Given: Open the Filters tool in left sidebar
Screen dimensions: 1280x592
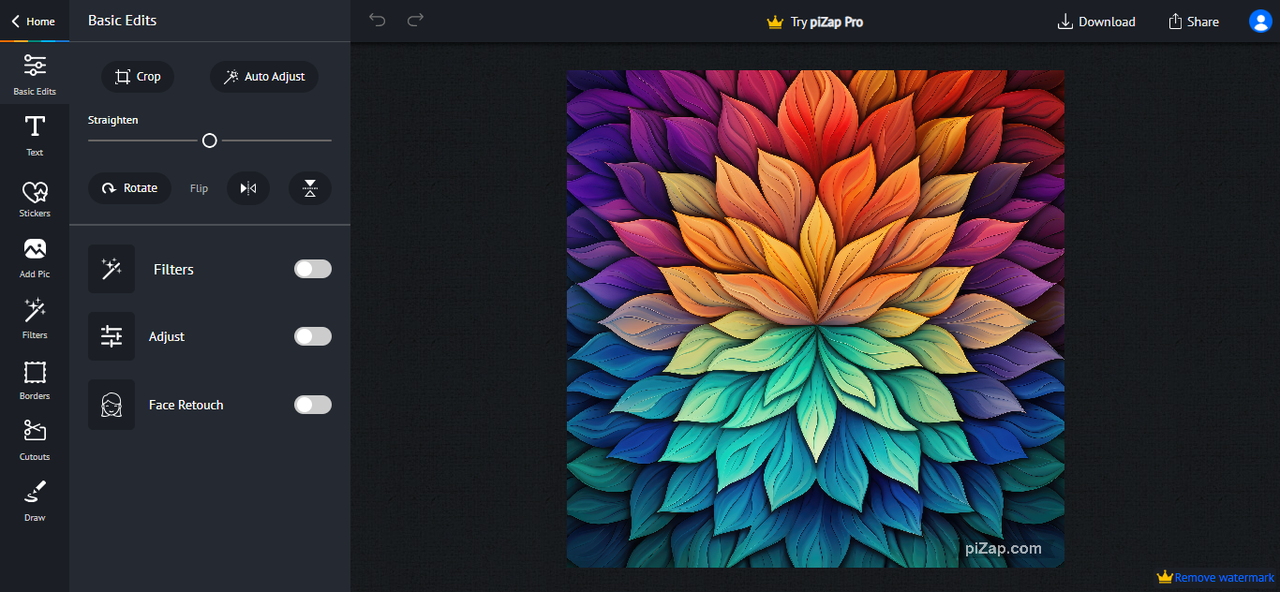Looking at the screenshot, I should [x=34, y=319].
